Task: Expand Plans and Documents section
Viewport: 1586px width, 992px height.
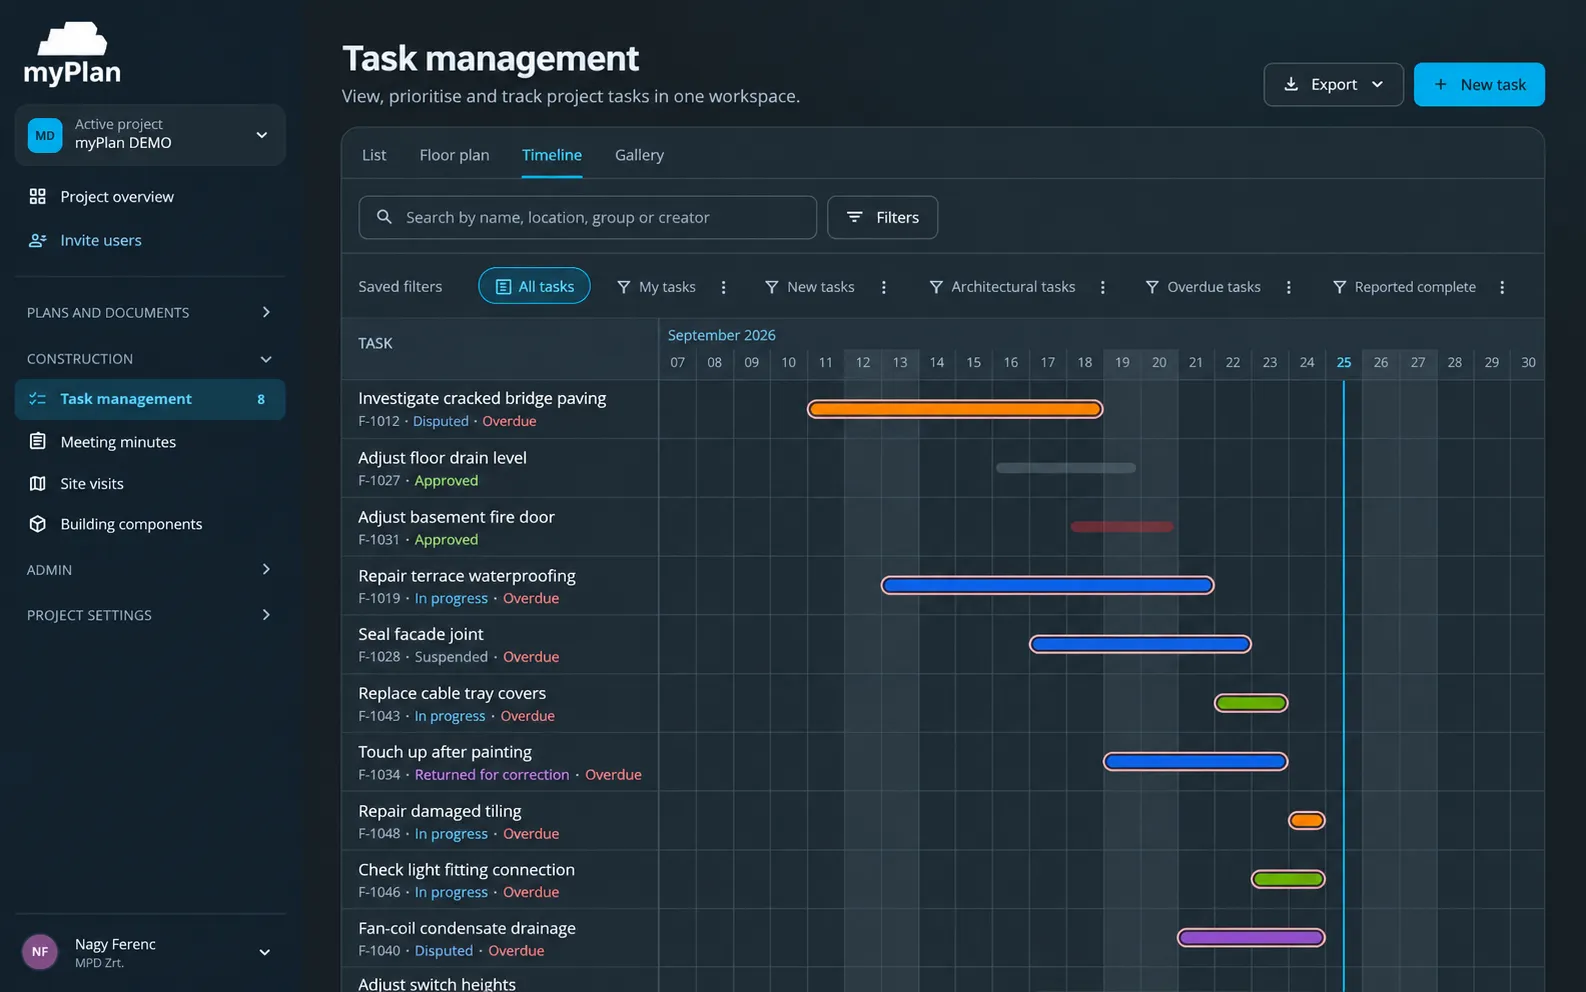Action: pyautogui.click(x=266, y=312)
